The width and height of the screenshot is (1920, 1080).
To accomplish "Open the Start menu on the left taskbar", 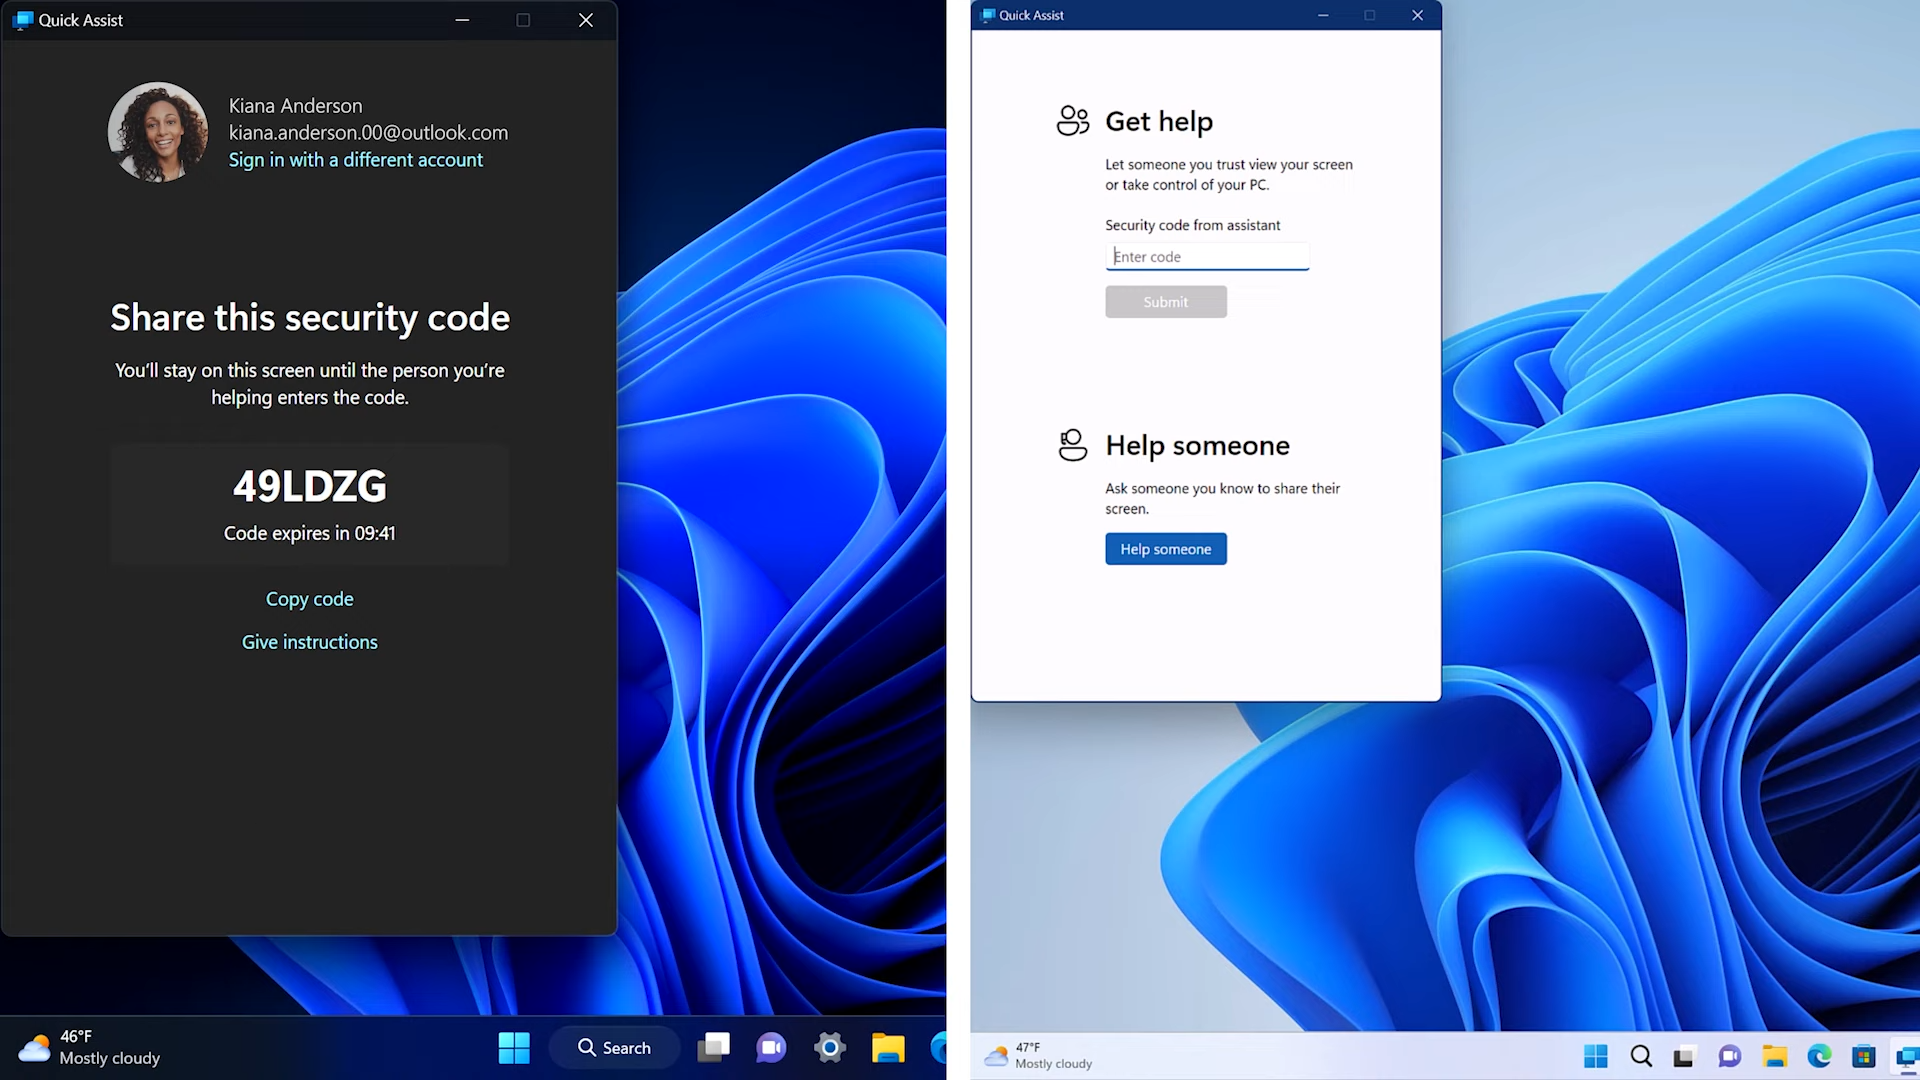I will [x=514, y=1047].
